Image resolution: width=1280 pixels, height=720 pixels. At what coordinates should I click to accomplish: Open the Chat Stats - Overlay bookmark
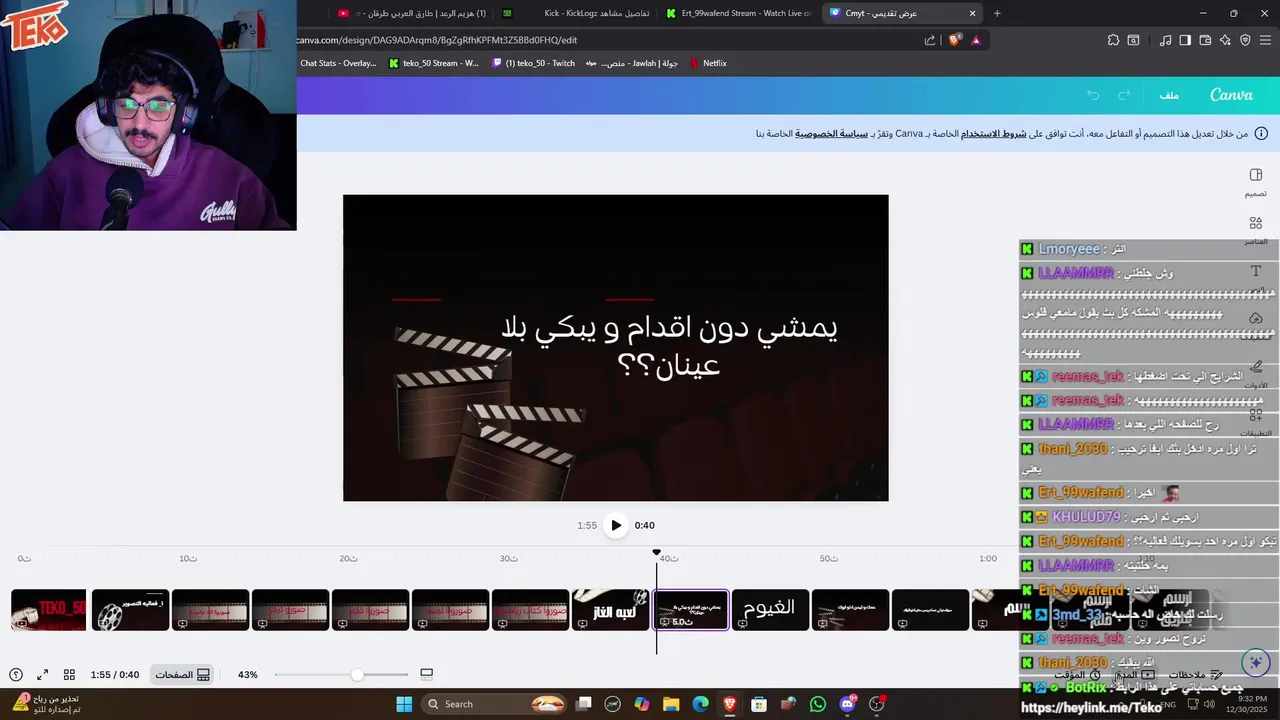[x=338, y=63]
